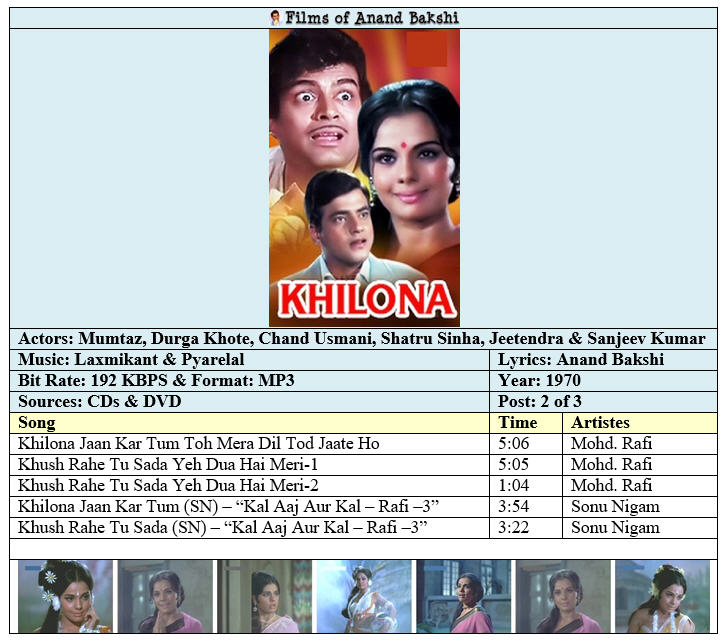This screenshot has height=641, width=727.
Task: Click 'Sources: CDs & DVD' cell
Action: click(249, 401)
